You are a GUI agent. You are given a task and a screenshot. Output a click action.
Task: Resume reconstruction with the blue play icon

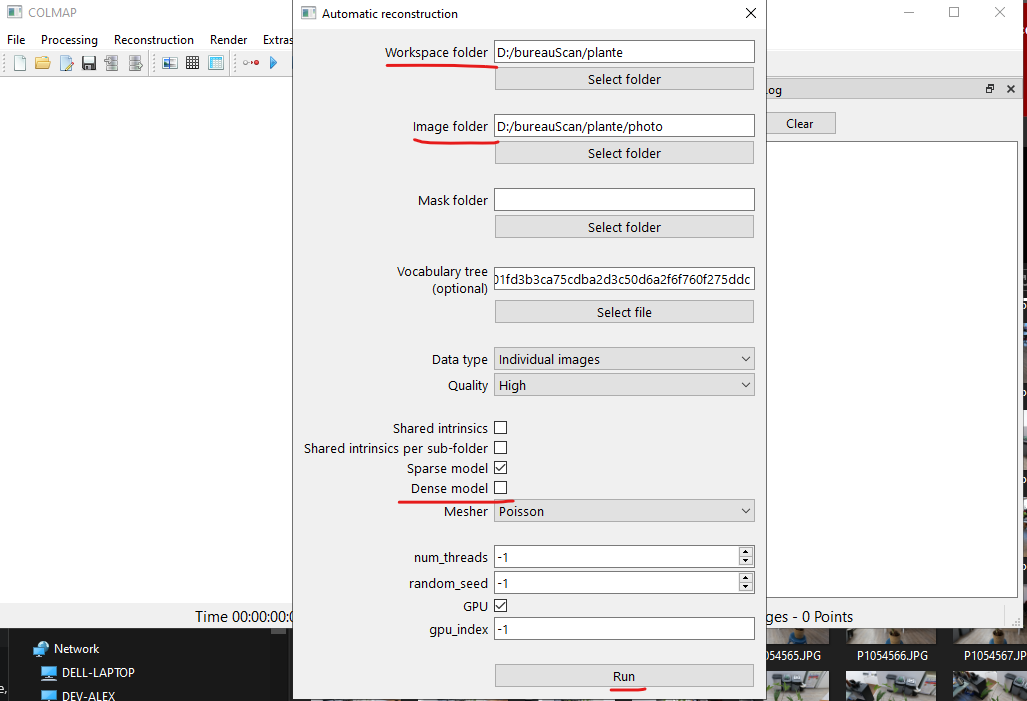274,62
